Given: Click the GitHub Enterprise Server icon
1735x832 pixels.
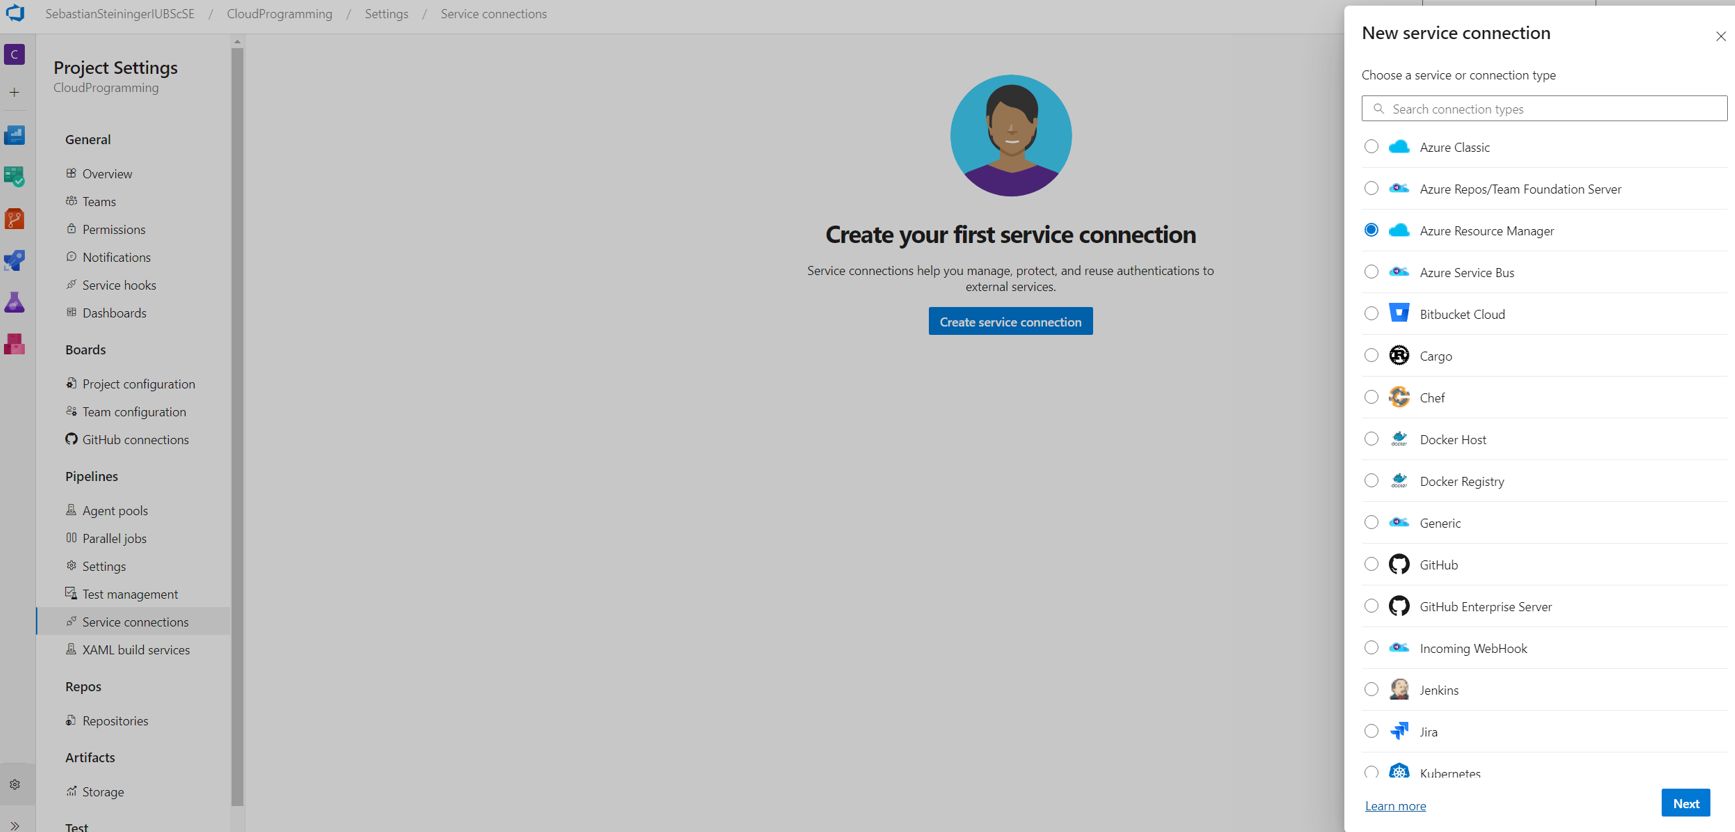Looking at the screenshot, I should click(x=1399, y=606).
